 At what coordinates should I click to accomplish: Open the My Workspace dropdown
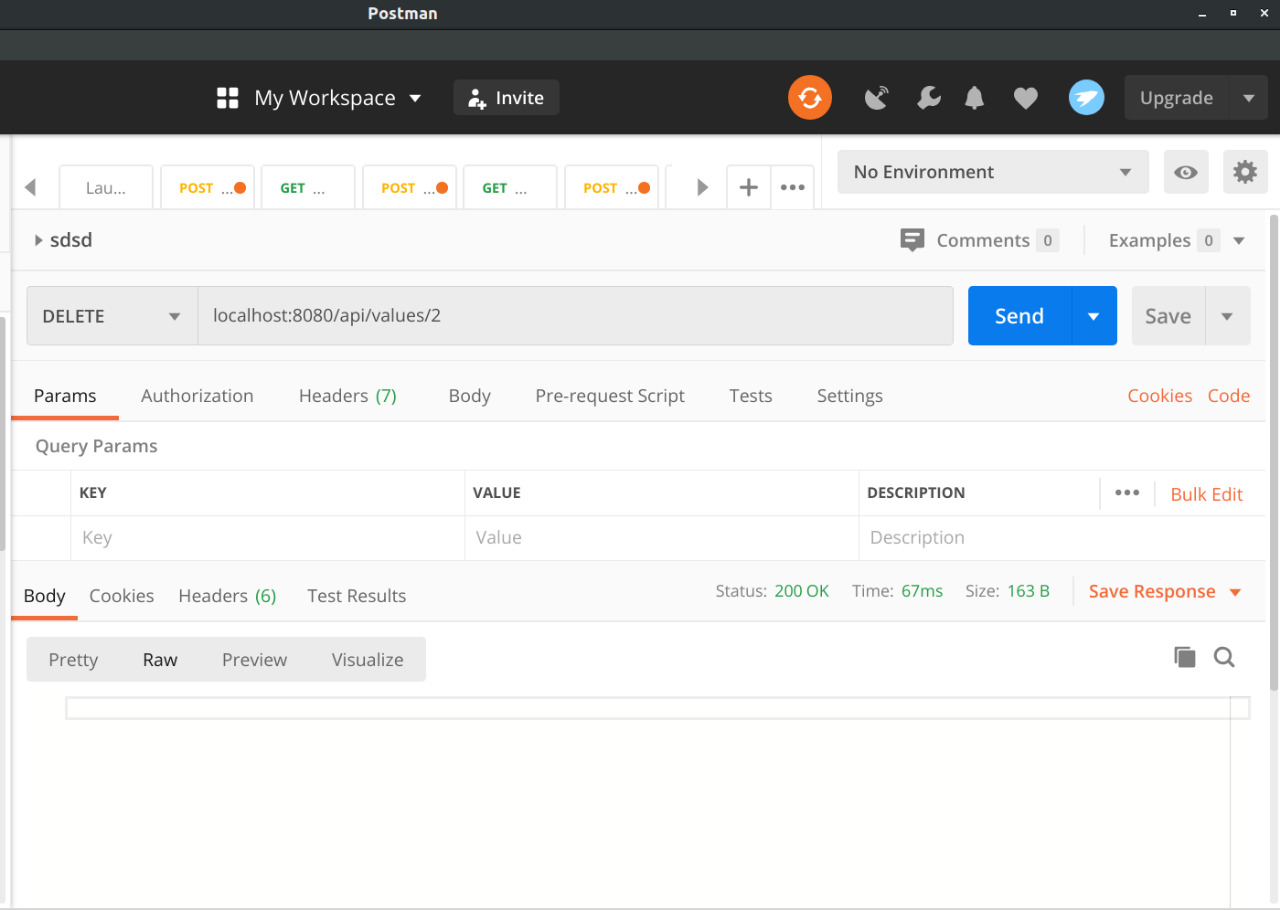(338, 98)
